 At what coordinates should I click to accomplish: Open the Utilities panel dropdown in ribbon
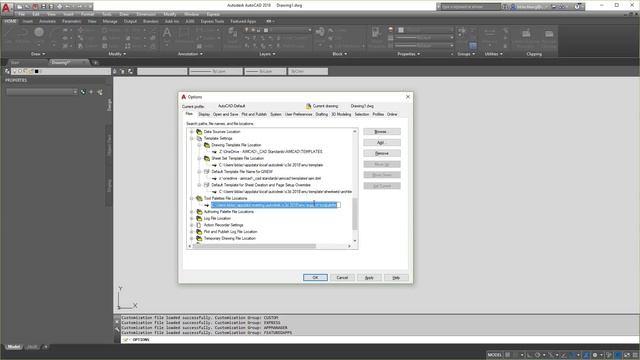coord(494,54)
